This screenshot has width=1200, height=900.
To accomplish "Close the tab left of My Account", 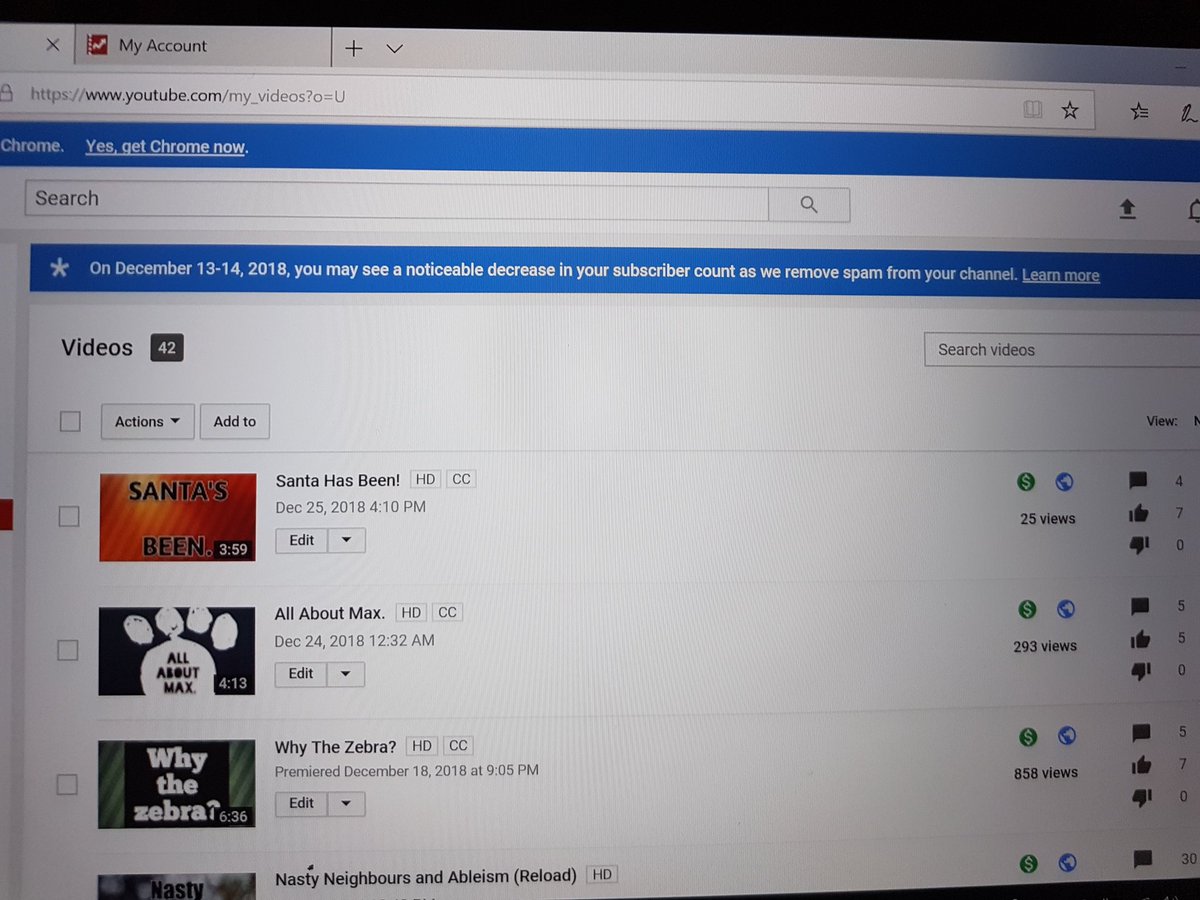I will [x=53, y=45].
